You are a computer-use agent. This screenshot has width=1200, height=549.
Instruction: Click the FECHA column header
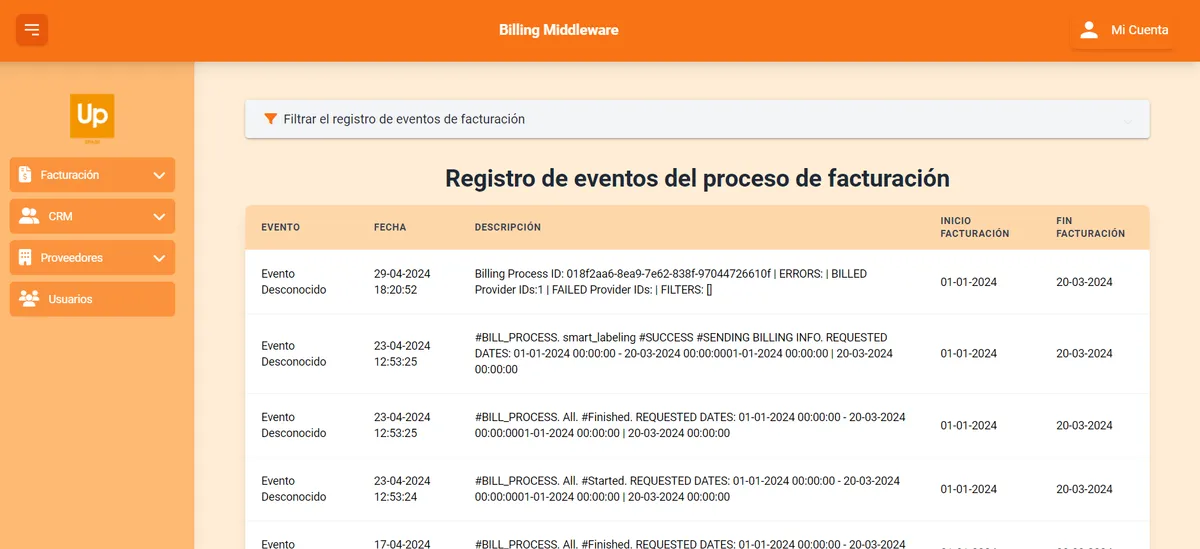[x=390, y=227]
